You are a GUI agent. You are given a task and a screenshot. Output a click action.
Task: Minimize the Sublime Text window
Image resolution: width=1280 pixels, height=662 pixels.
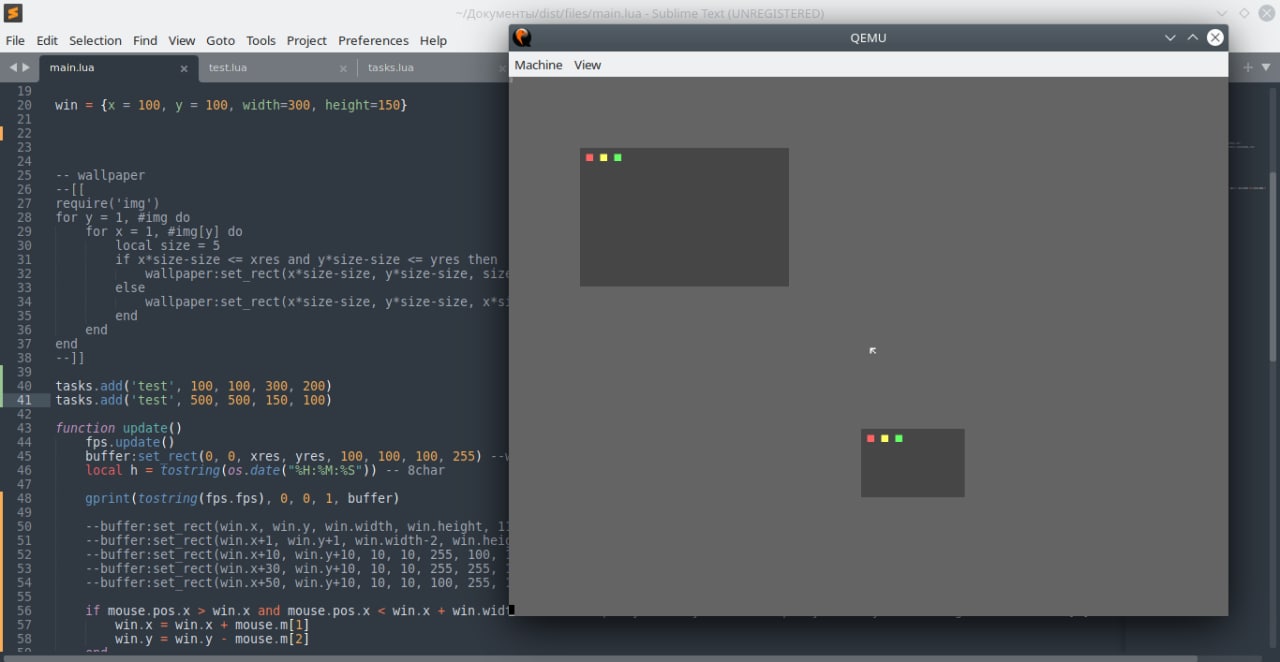(1222, 14)
